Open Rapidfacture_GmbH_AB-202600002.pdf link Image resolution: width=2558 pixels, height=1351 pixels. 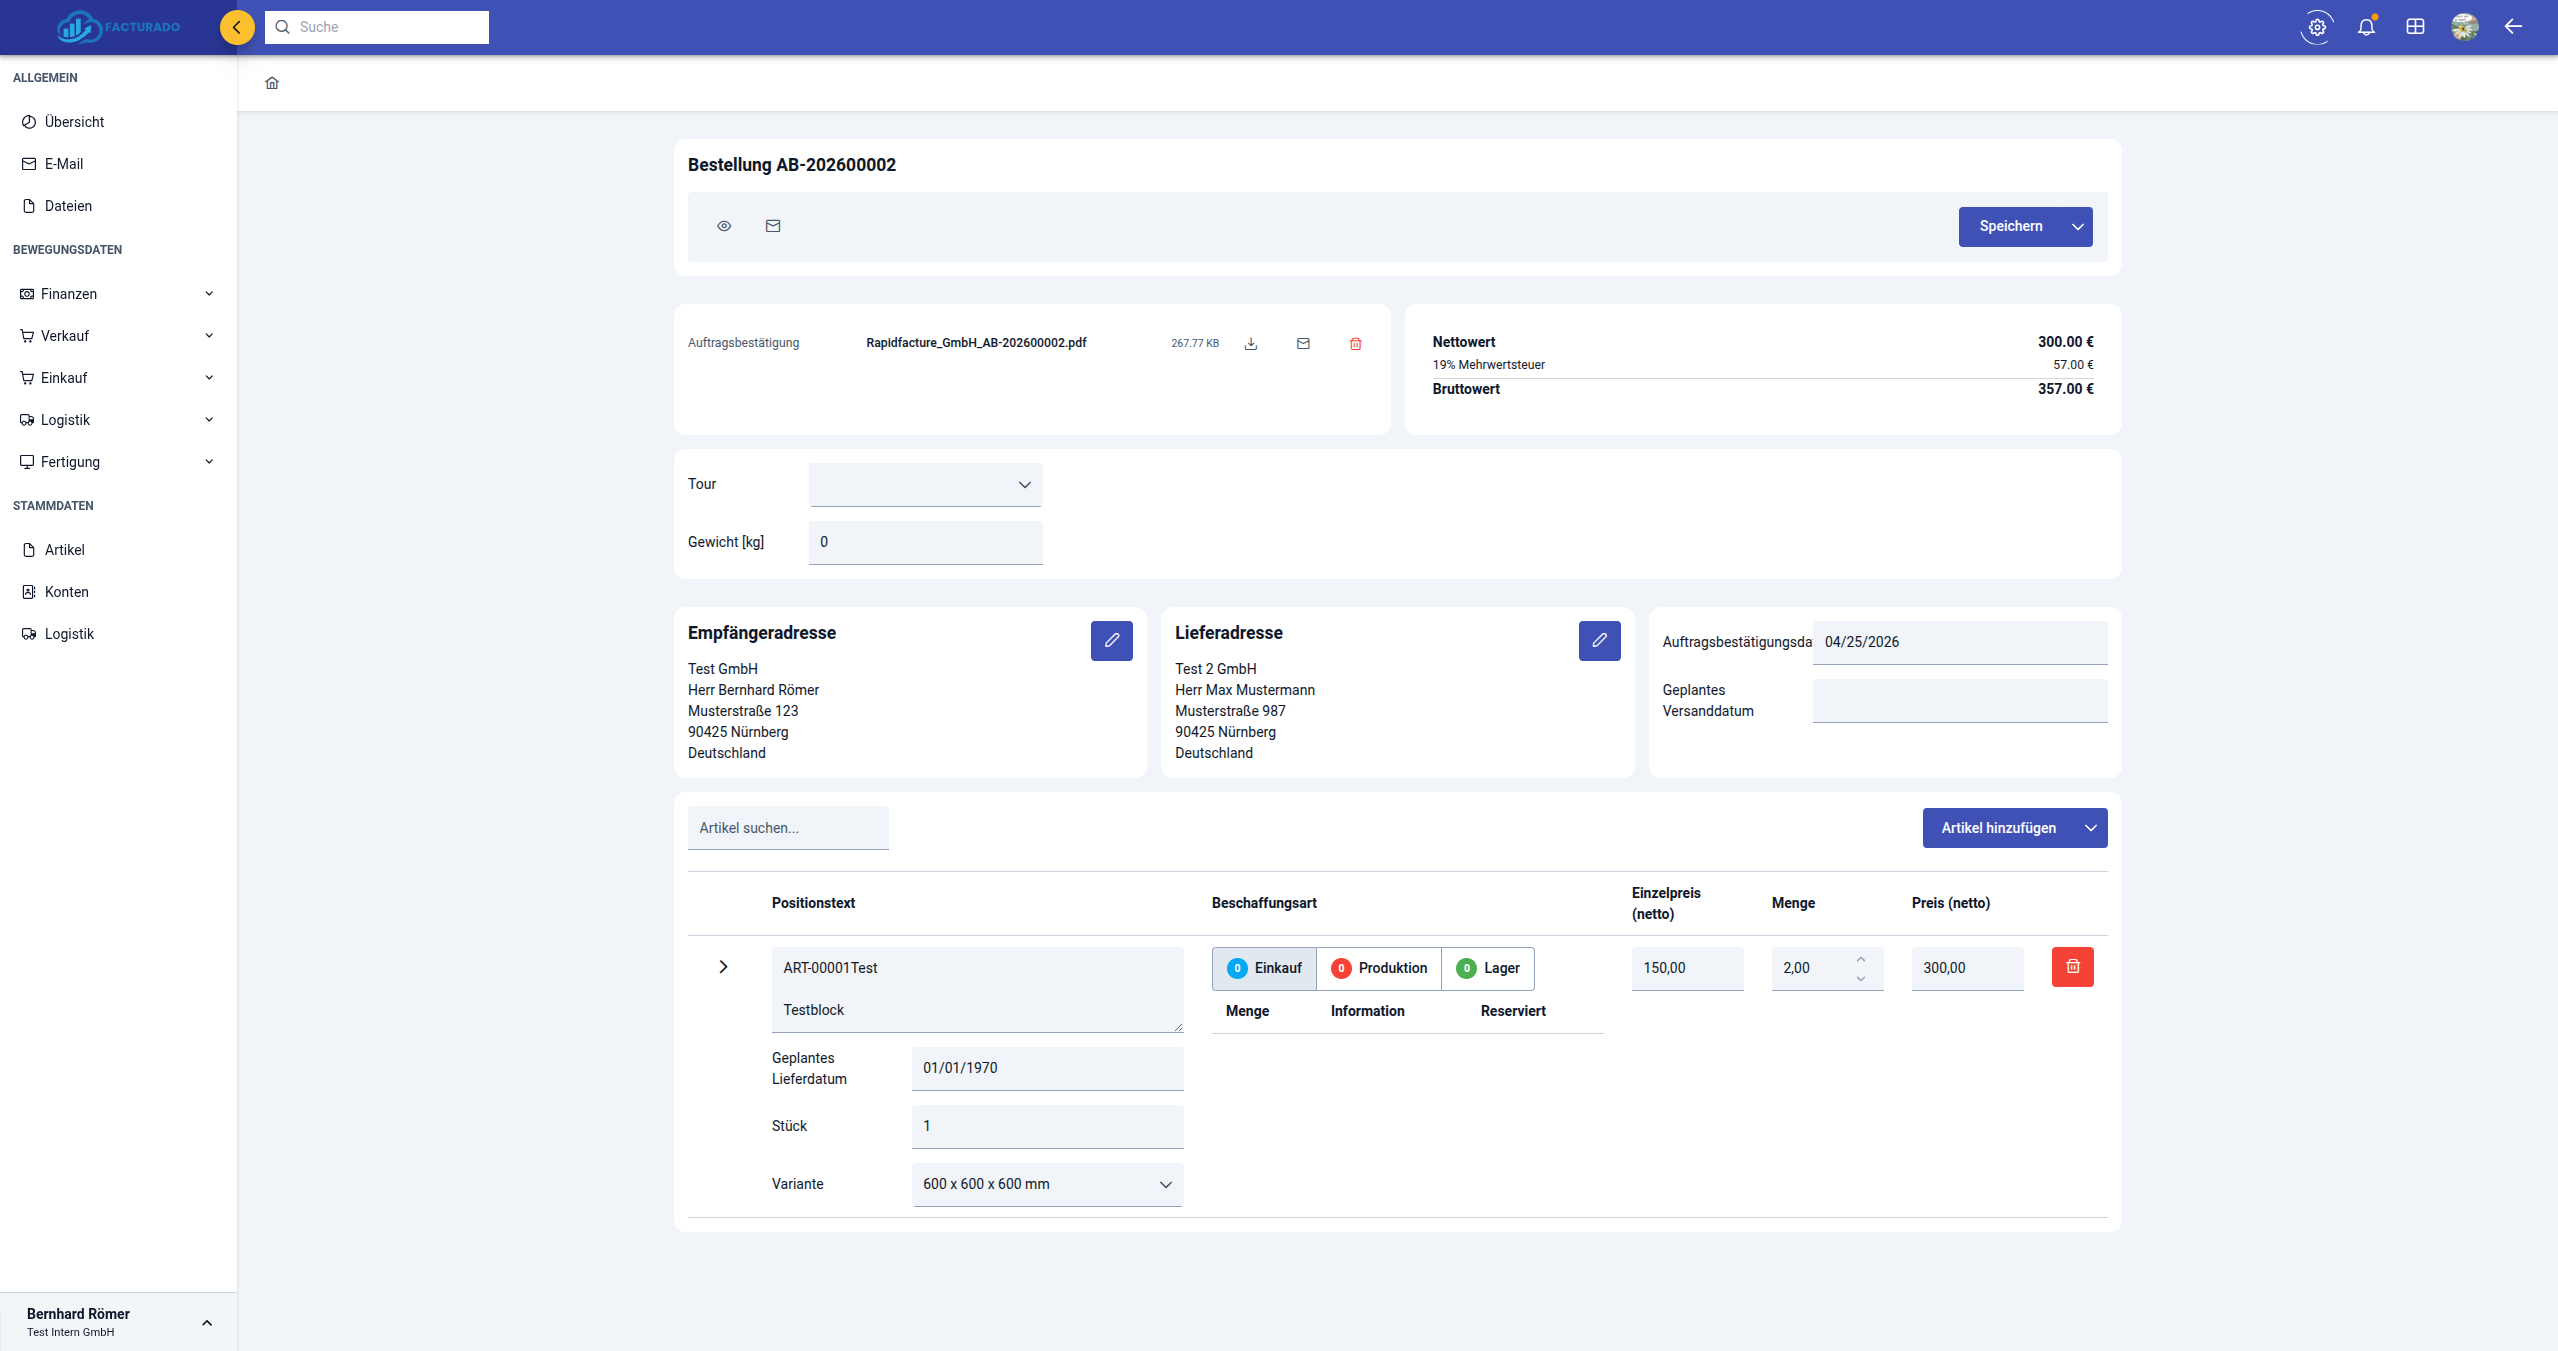[976, 343]
